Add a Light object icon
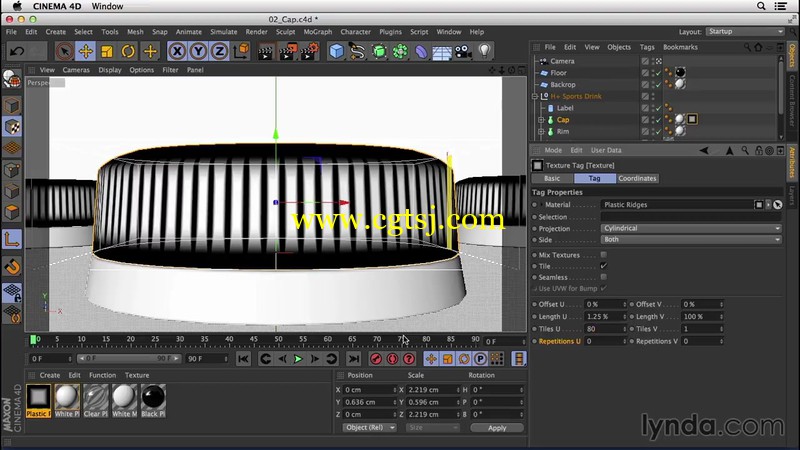Viewport: 800px width, 450px height. pos(485,52)
